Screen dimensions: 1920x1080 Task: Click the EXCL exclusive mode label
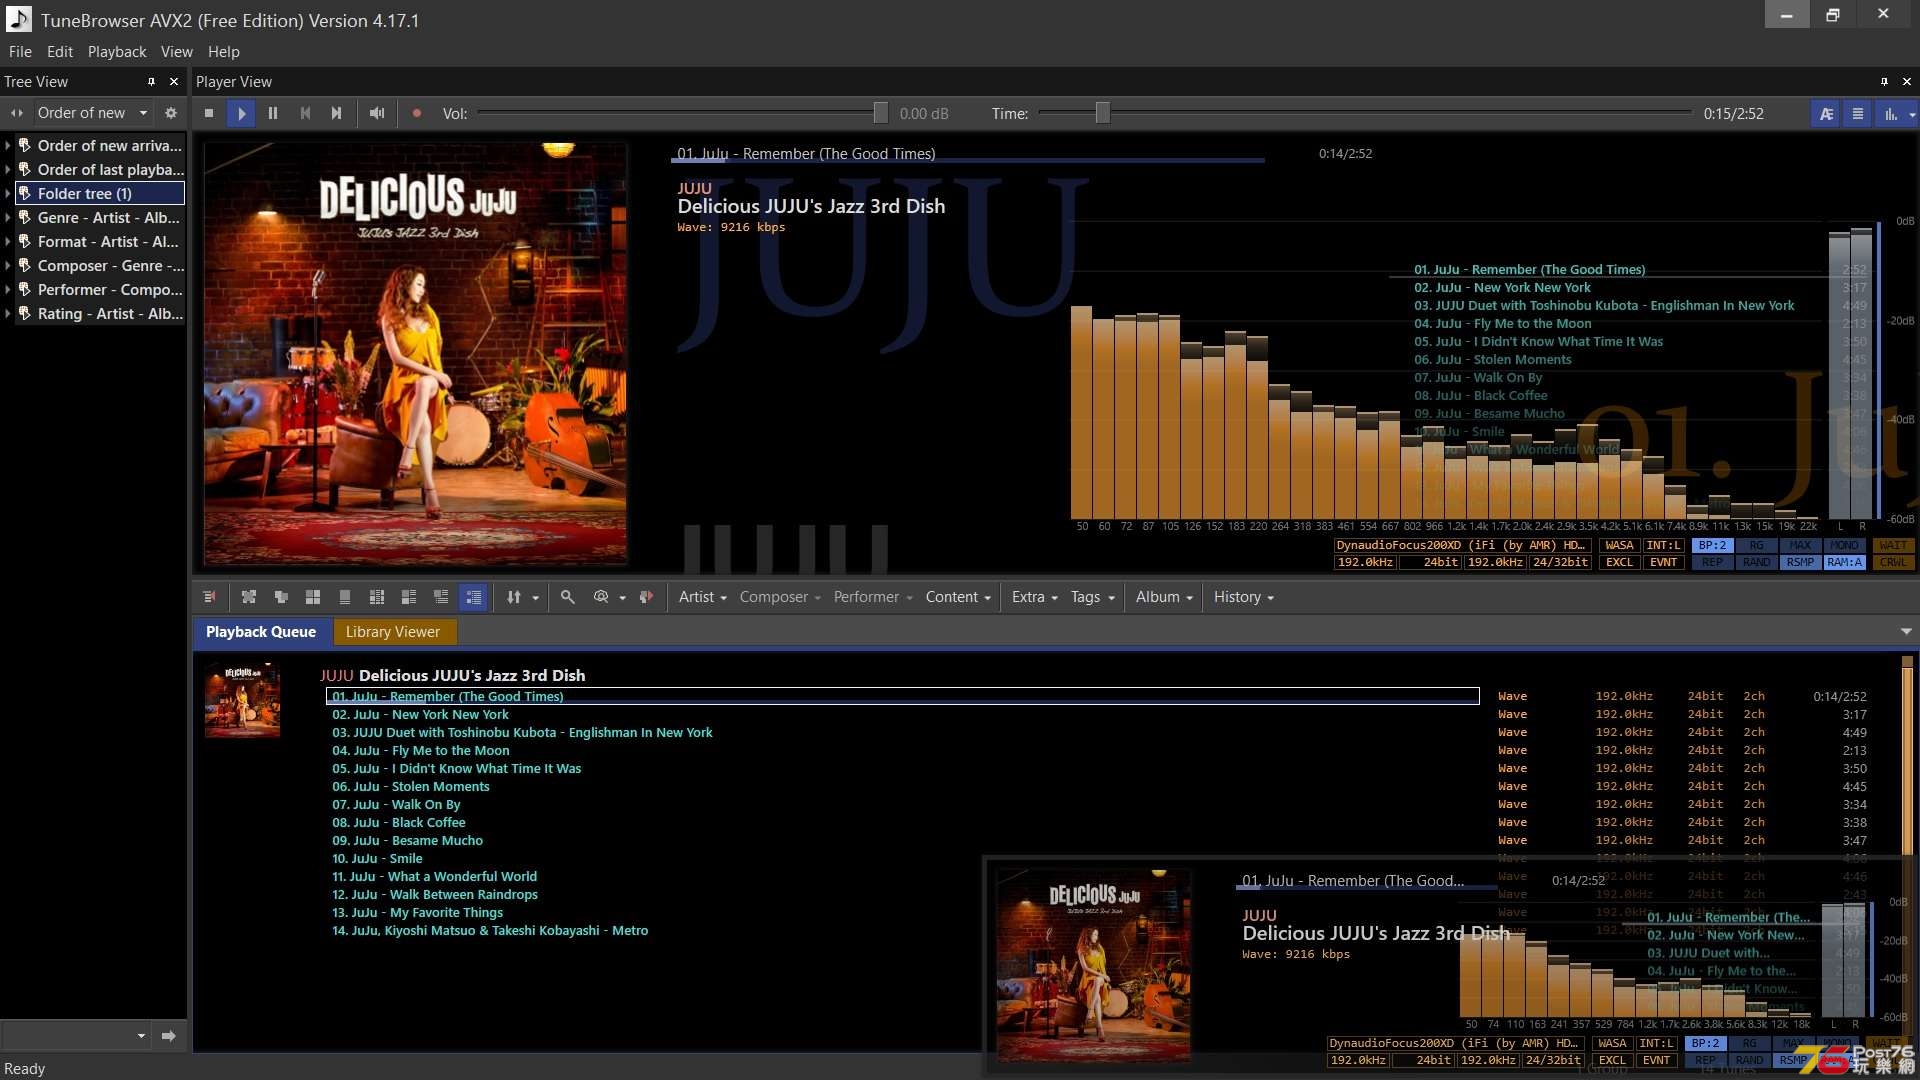tap(1619, 562)
